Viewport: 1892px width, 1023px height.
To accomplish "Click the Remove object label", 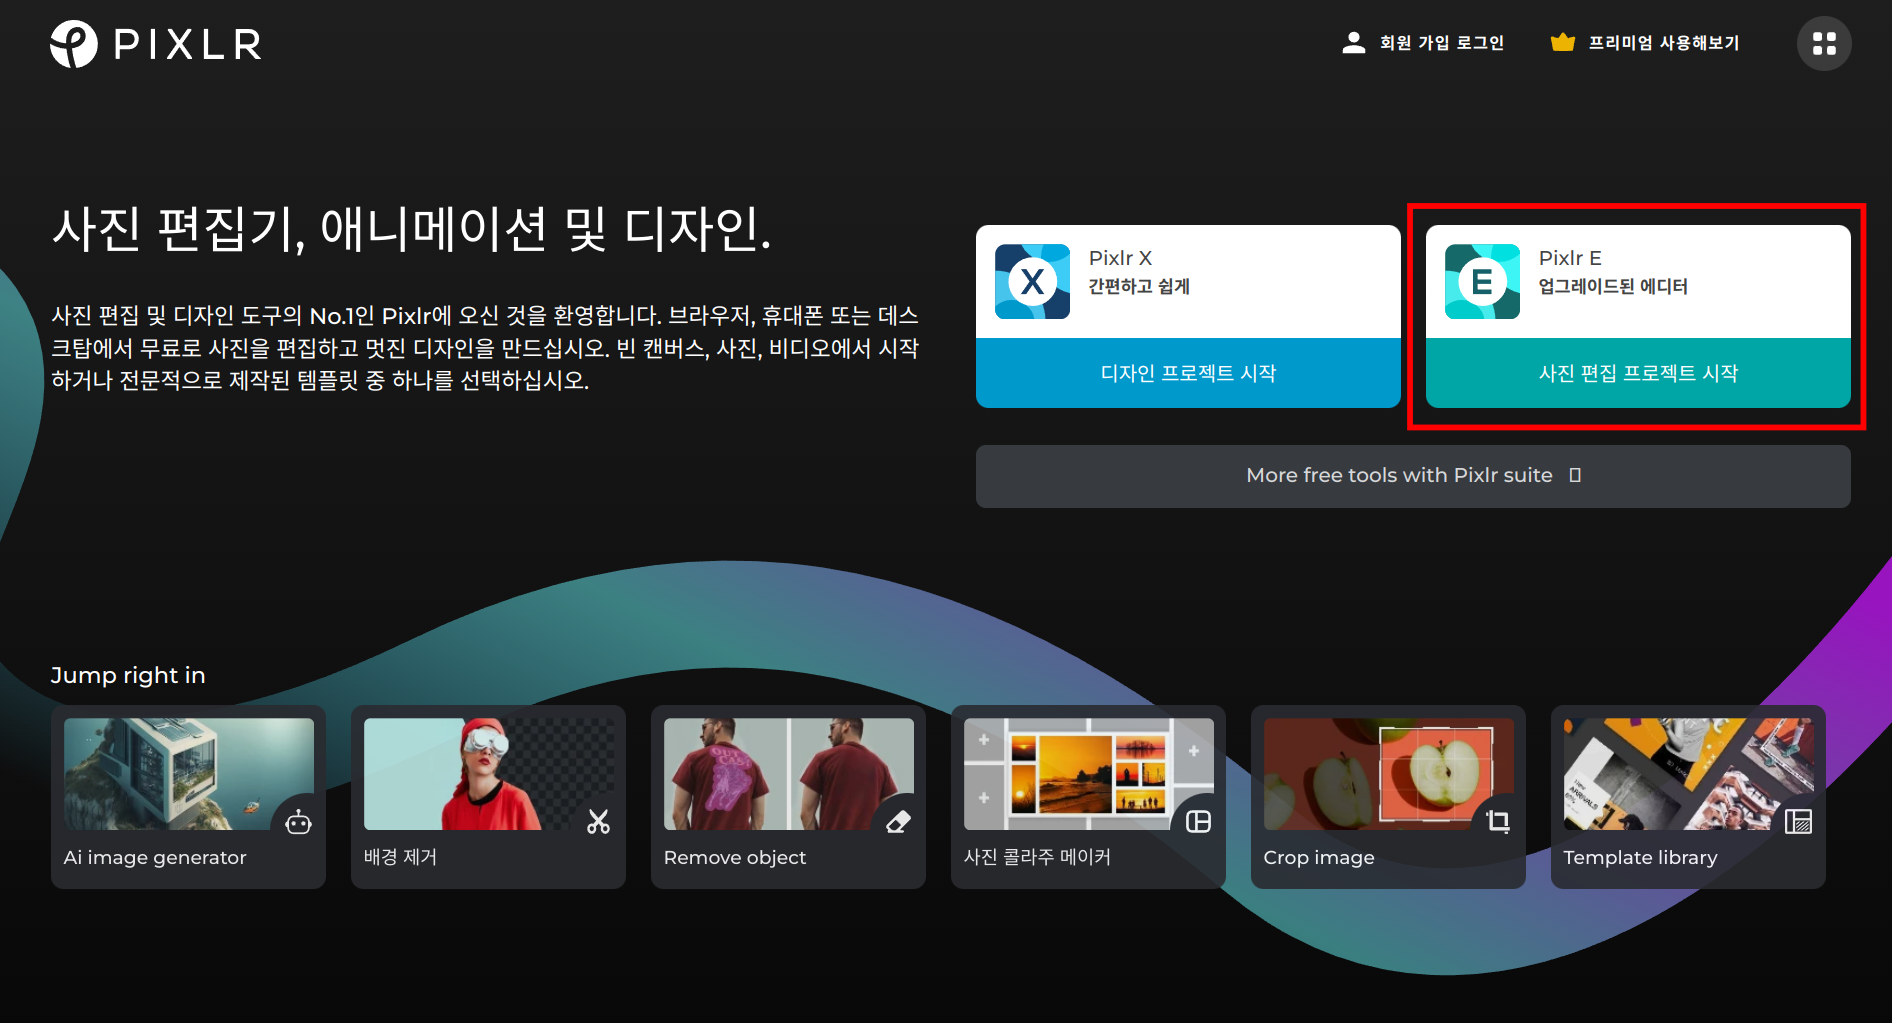I will tap(735, 858).
